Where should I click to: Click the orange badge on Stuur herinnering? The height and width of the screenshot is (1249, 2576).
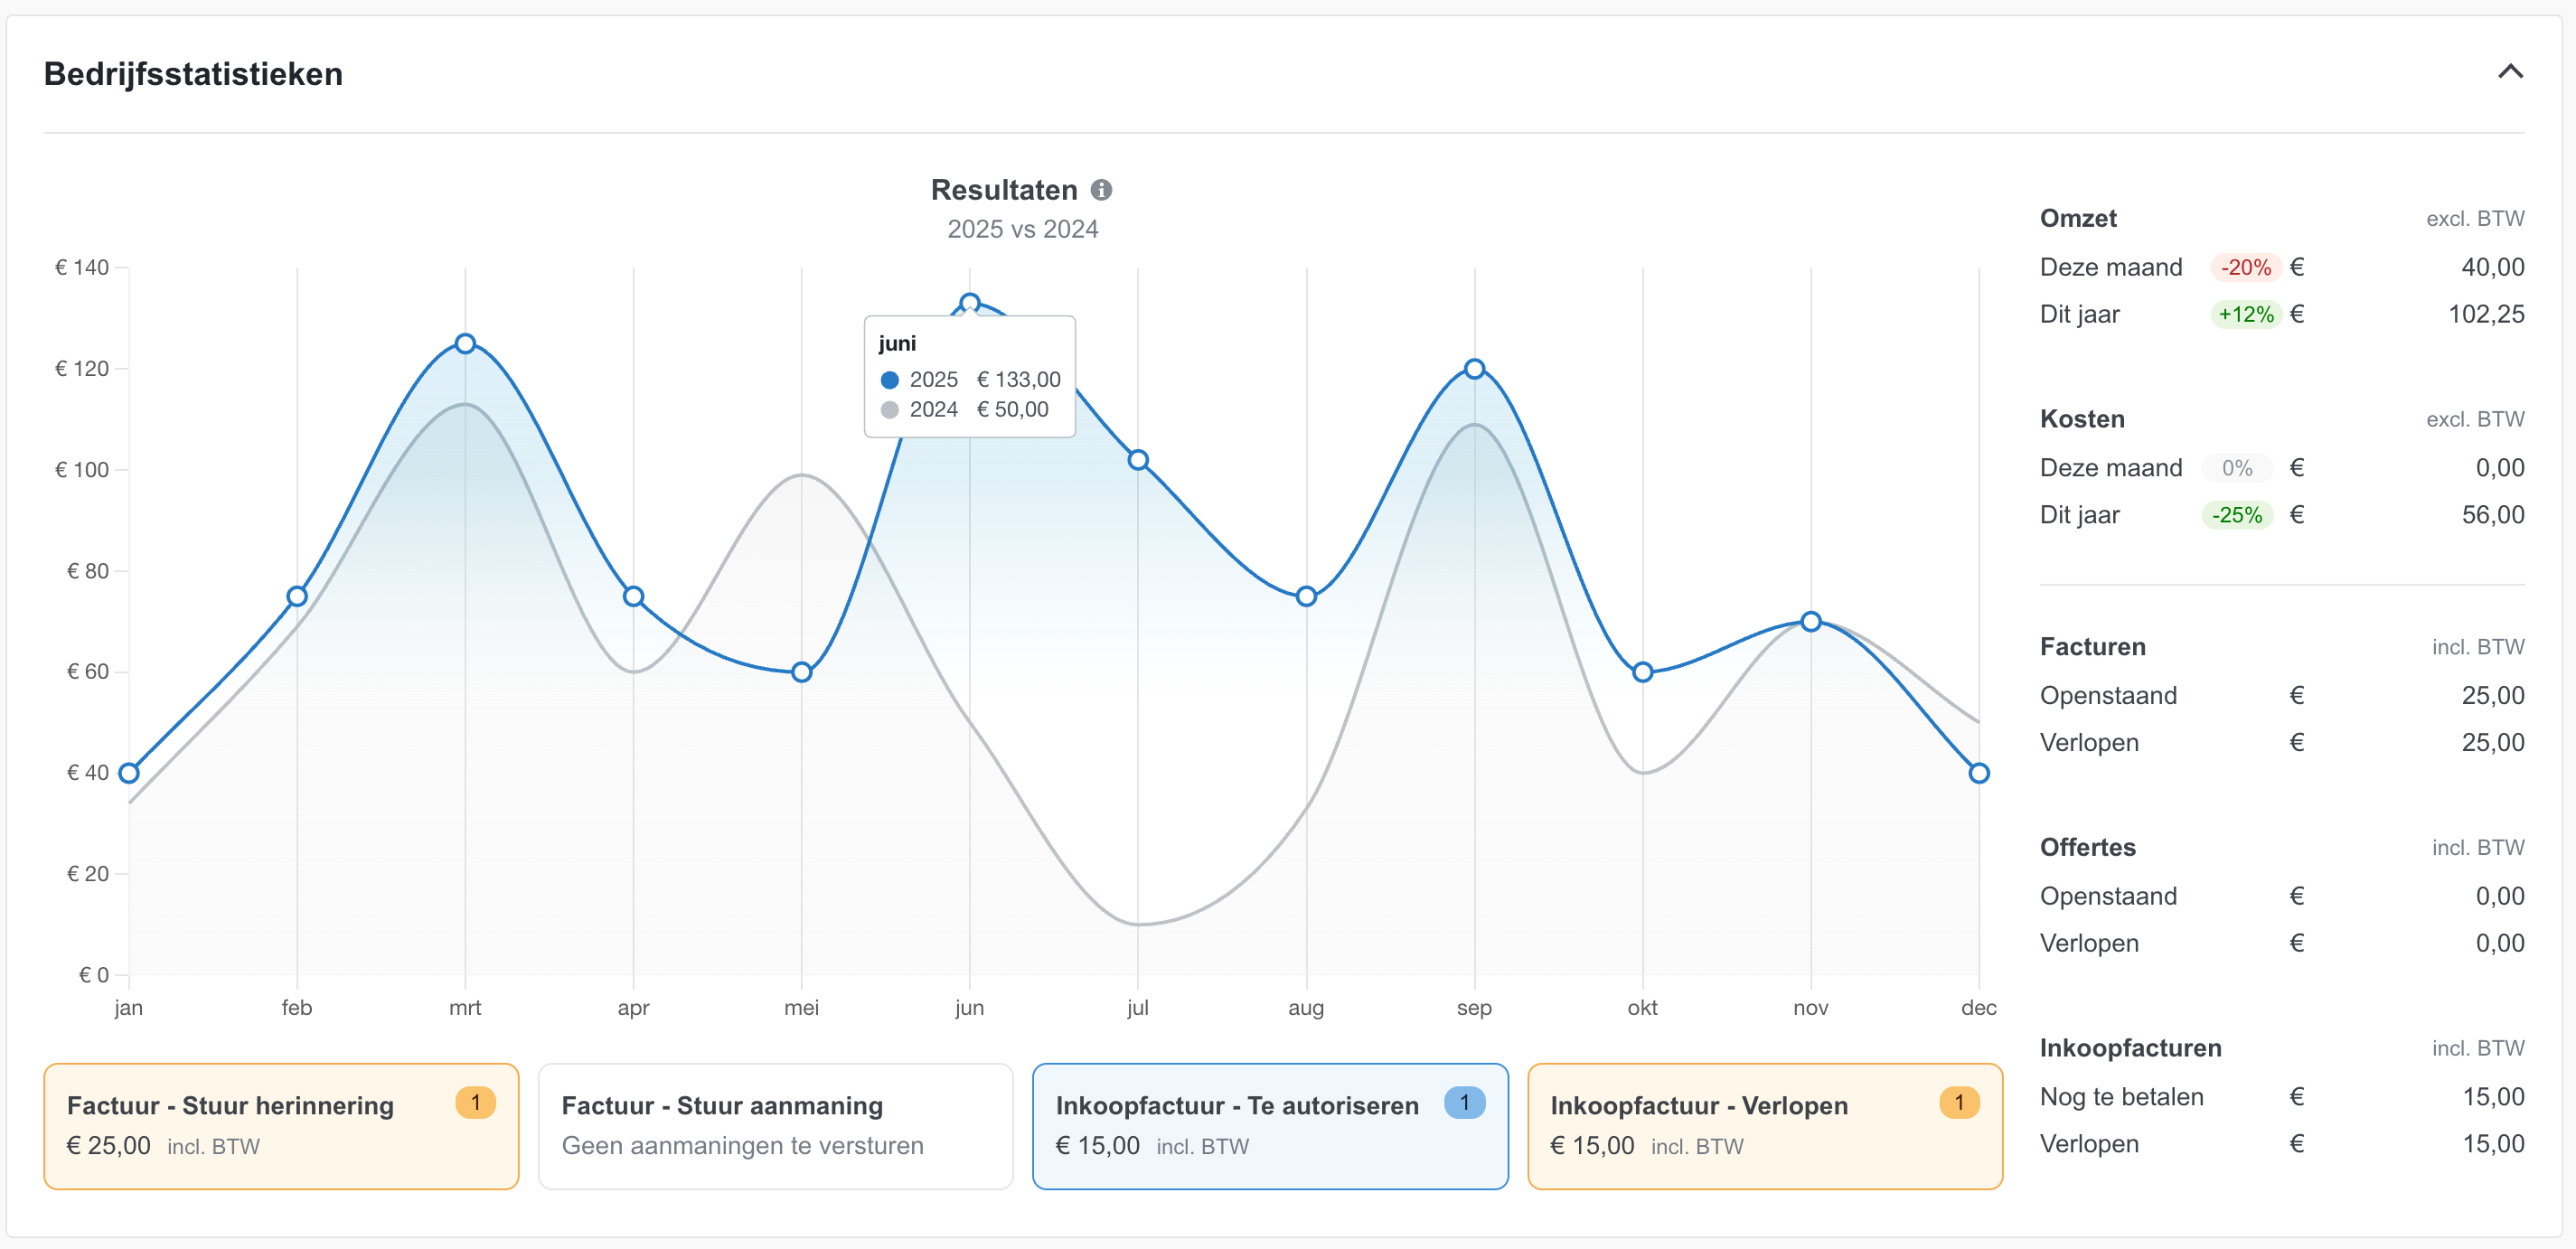[x=475, y=1102]
